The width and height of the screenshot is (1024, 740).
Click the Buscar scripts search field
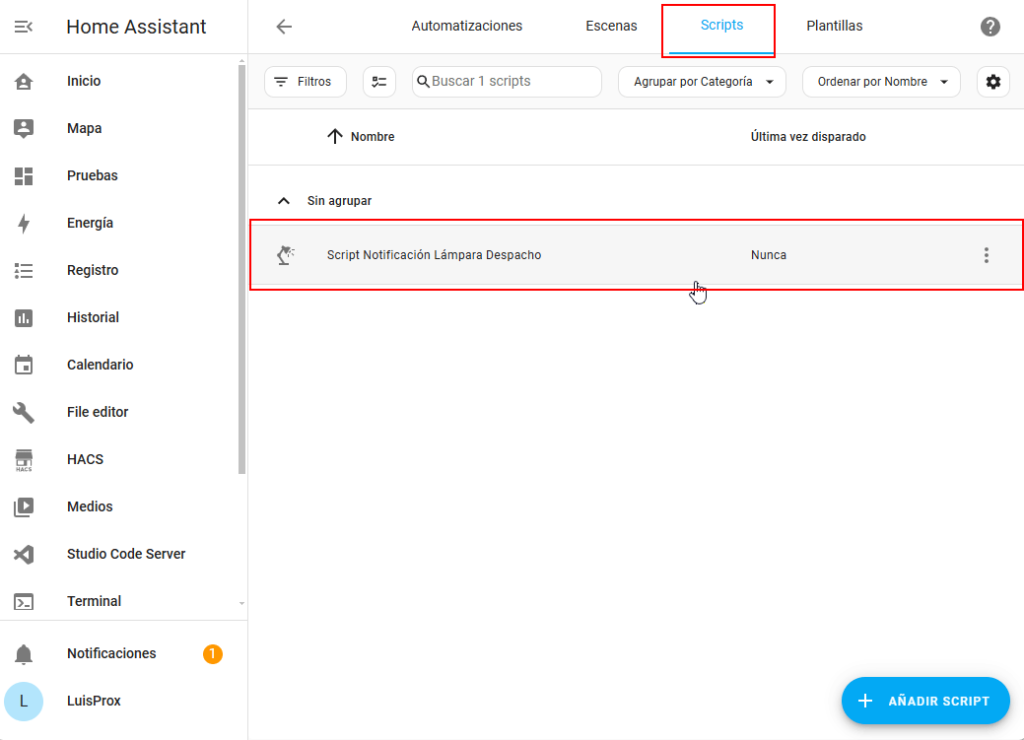(512, 82)
